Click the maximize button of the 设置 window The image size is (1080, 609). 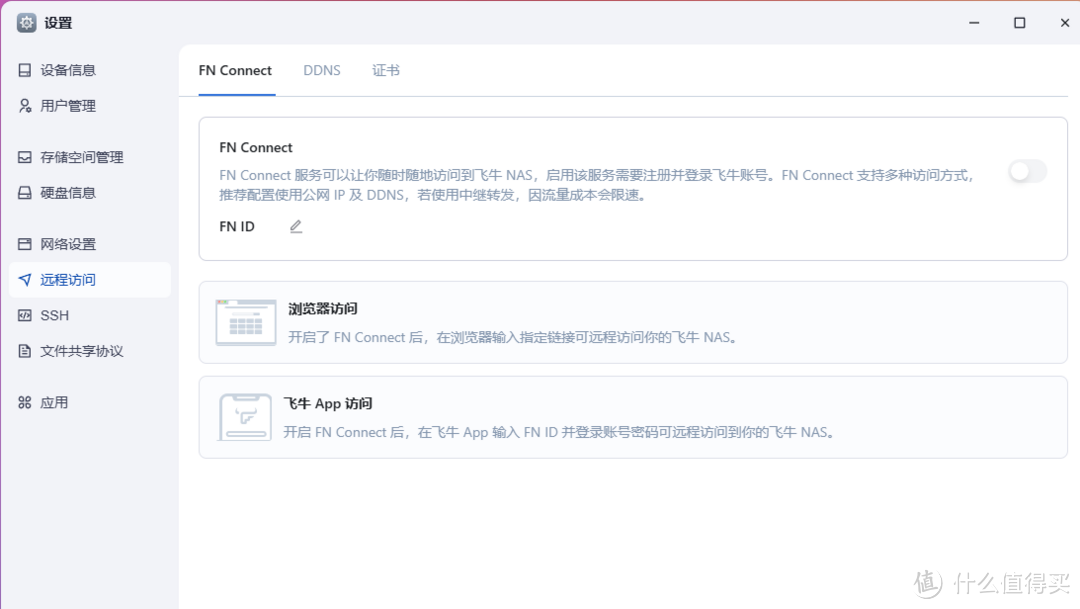click(1020, 21)
